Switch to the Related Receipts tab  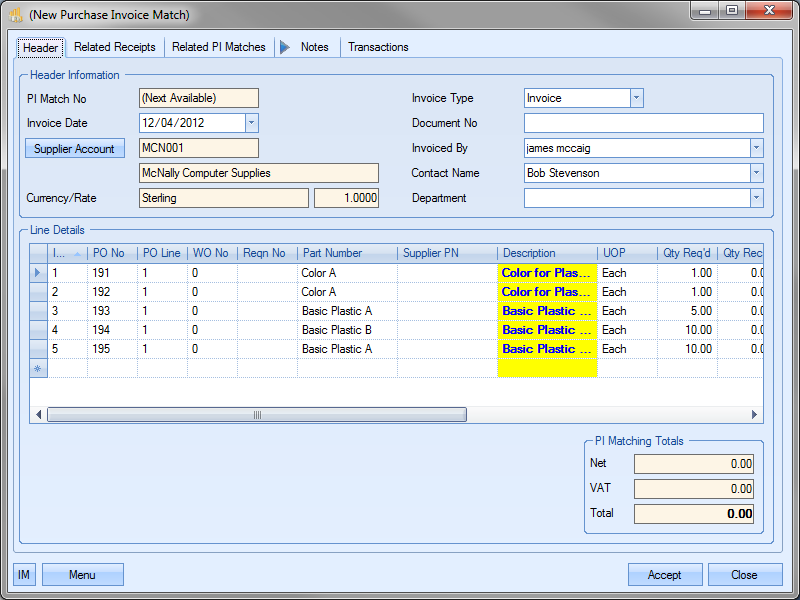click(115, 47)
